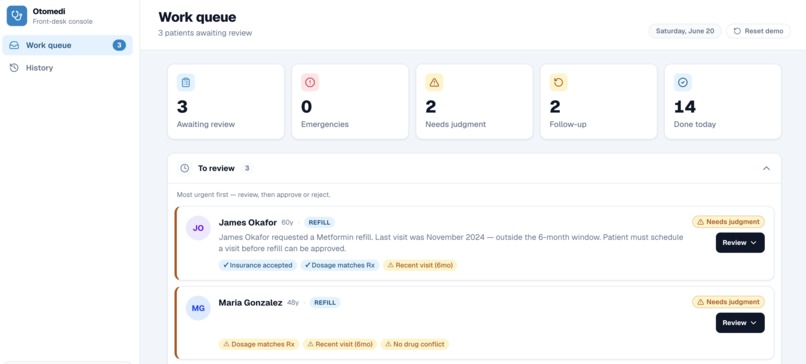Click Needs judgment badge on Maria Gonzalez

click(728, 302)
